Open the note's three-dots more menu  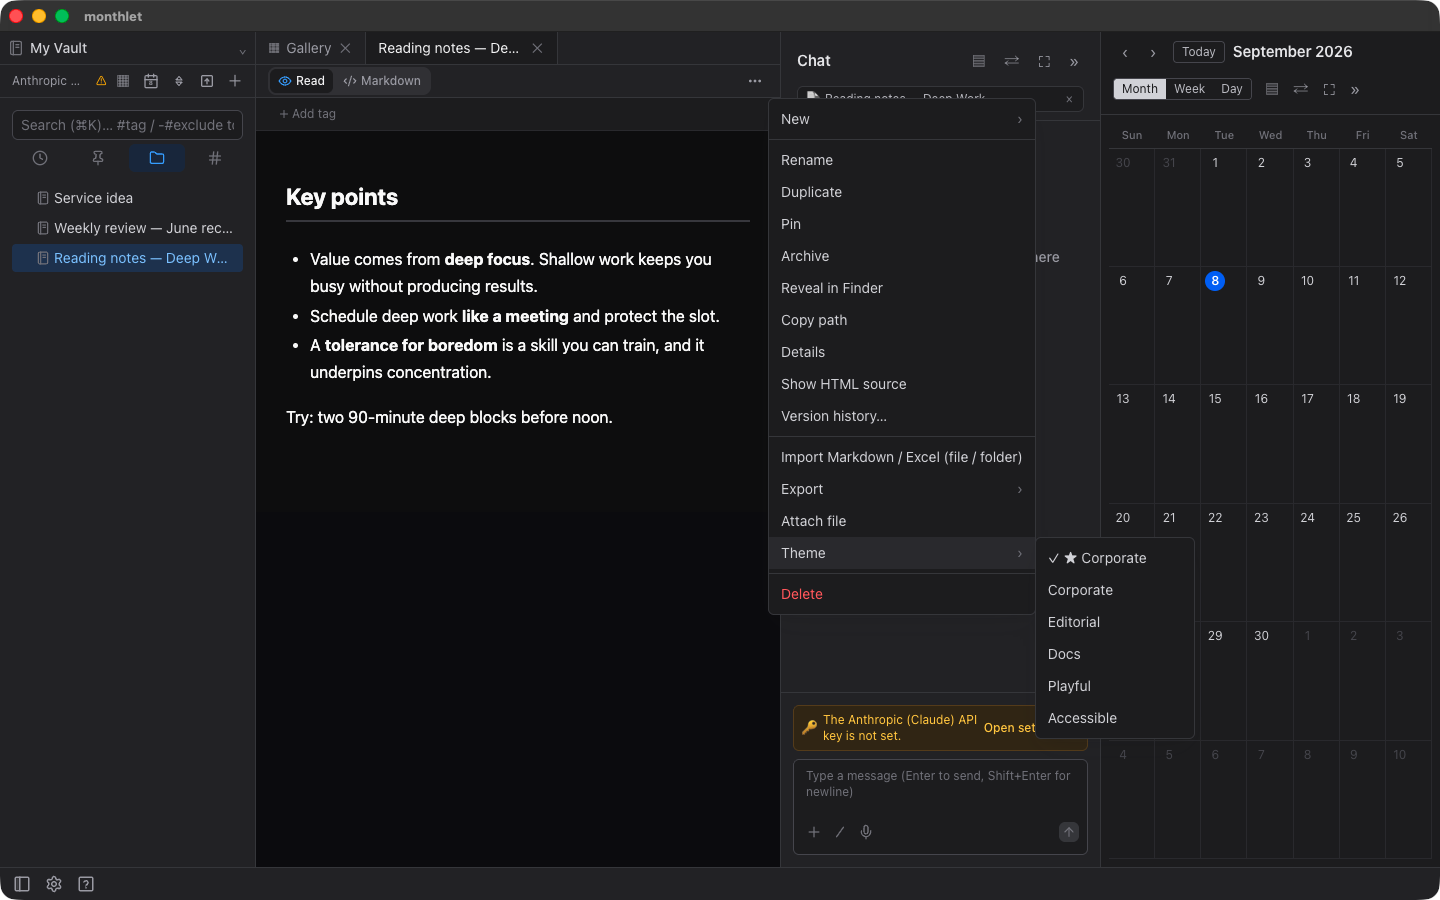point(755,81)
